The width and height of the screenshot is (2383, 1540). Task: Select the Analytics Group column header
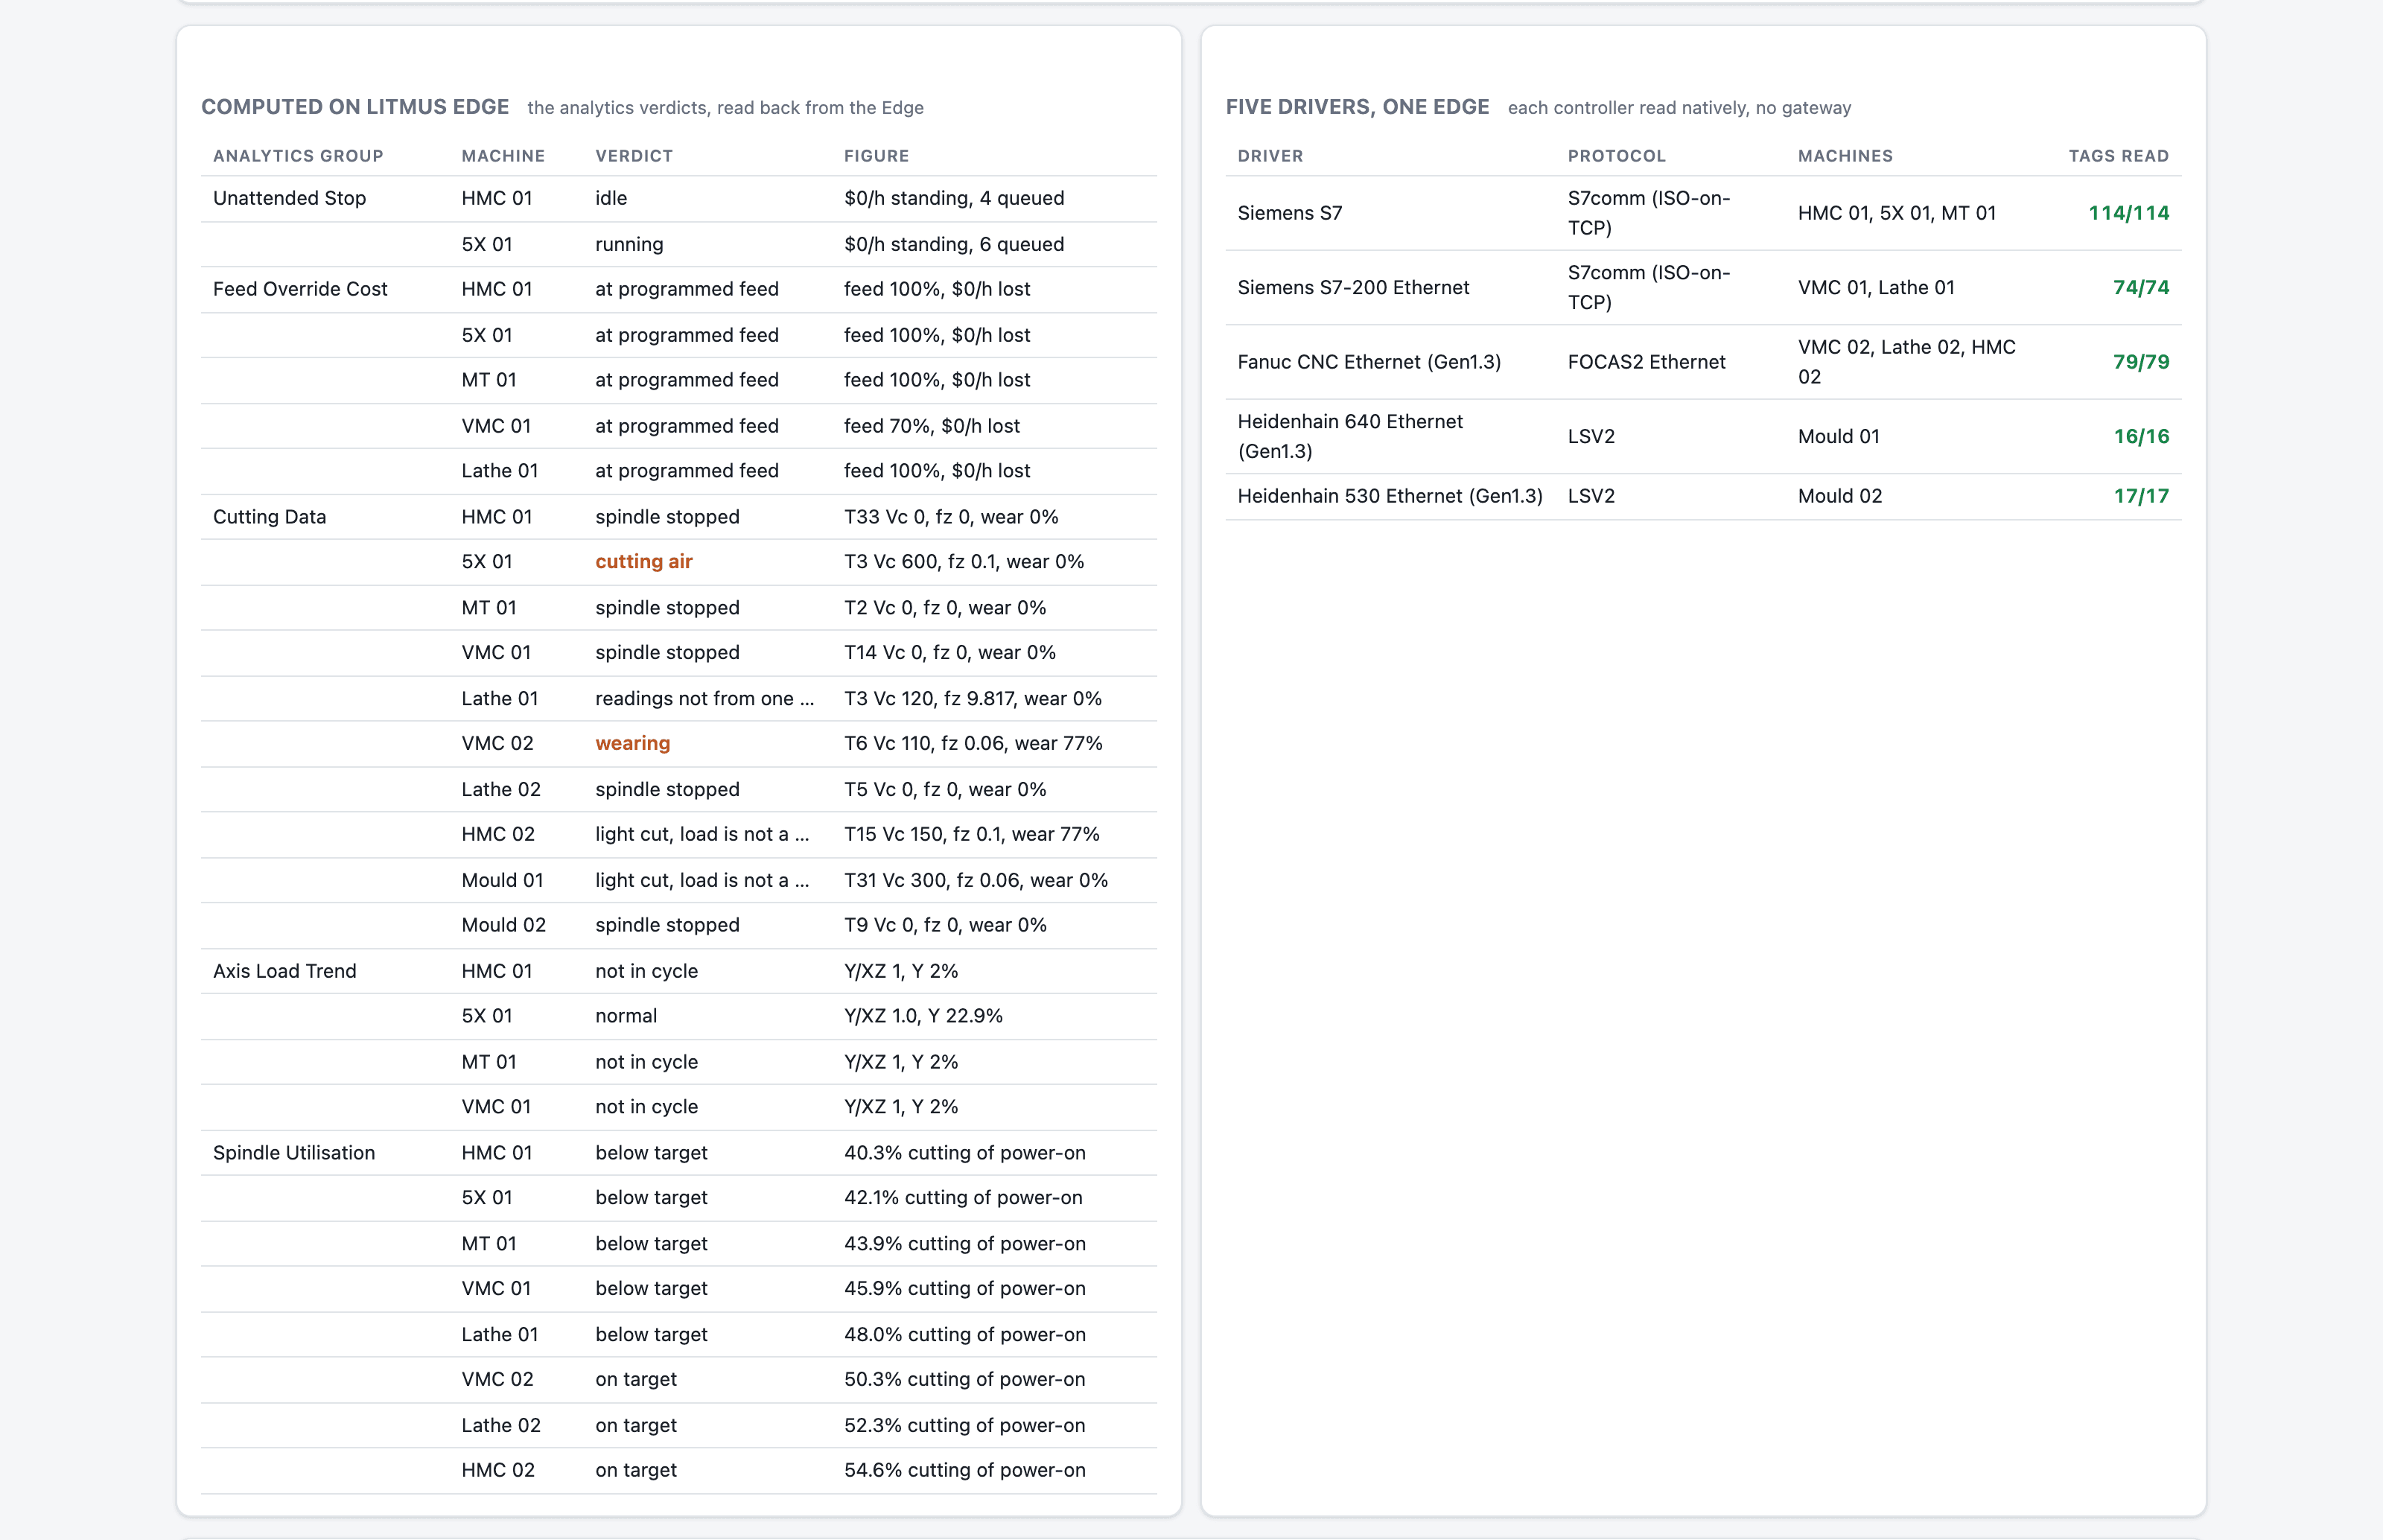(x=298, y=156)
